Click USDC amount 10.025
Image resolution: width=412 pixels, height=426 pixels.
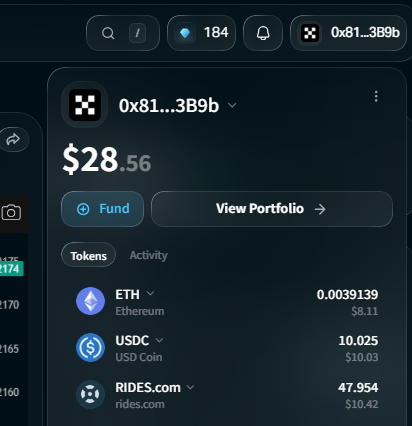pos(358,341)
